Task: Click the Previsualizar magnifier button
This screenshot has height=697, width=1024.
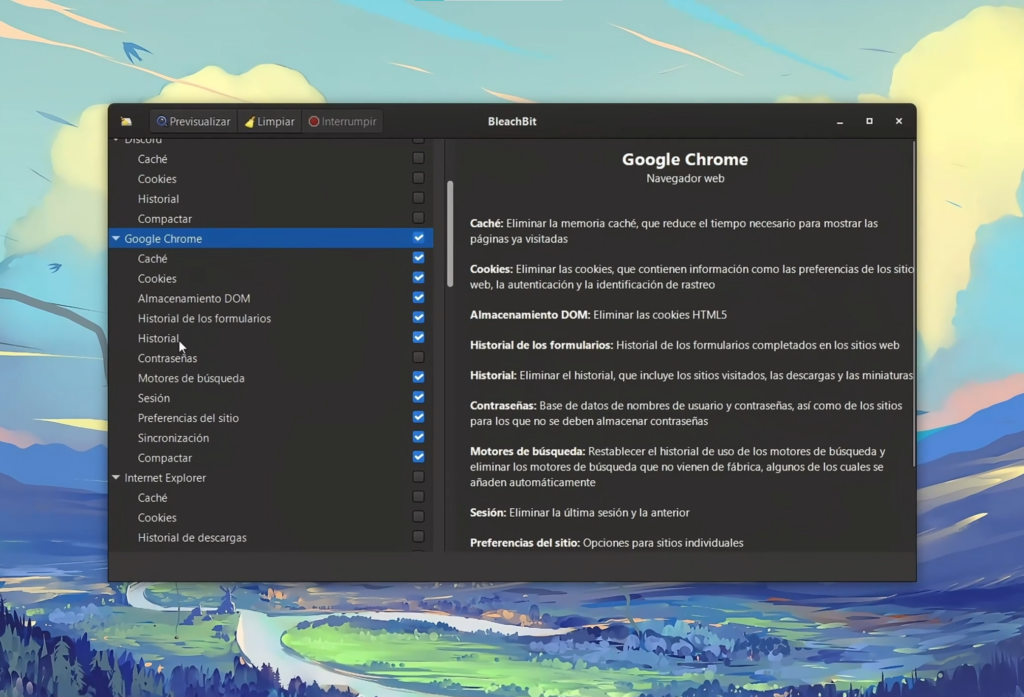Action: coord(193,122)
